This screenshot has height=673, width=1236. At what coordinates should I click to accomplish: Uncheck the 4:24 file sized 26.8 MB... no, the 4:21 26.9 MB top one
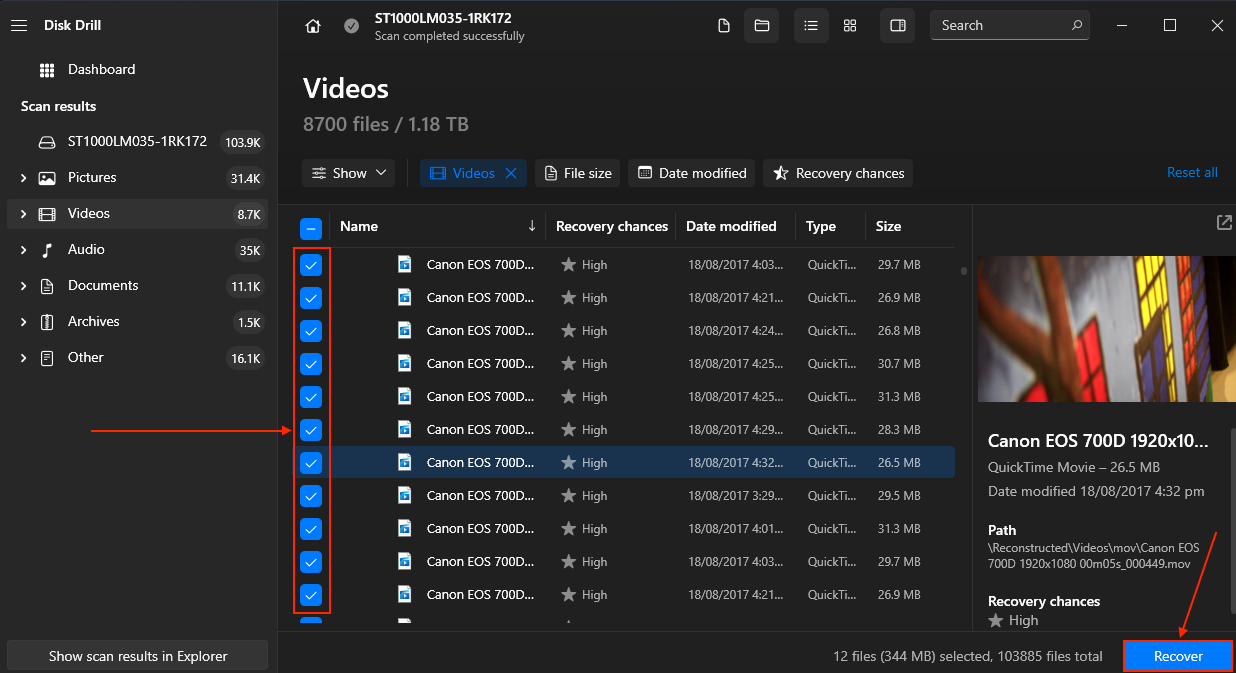coord(311,298)
